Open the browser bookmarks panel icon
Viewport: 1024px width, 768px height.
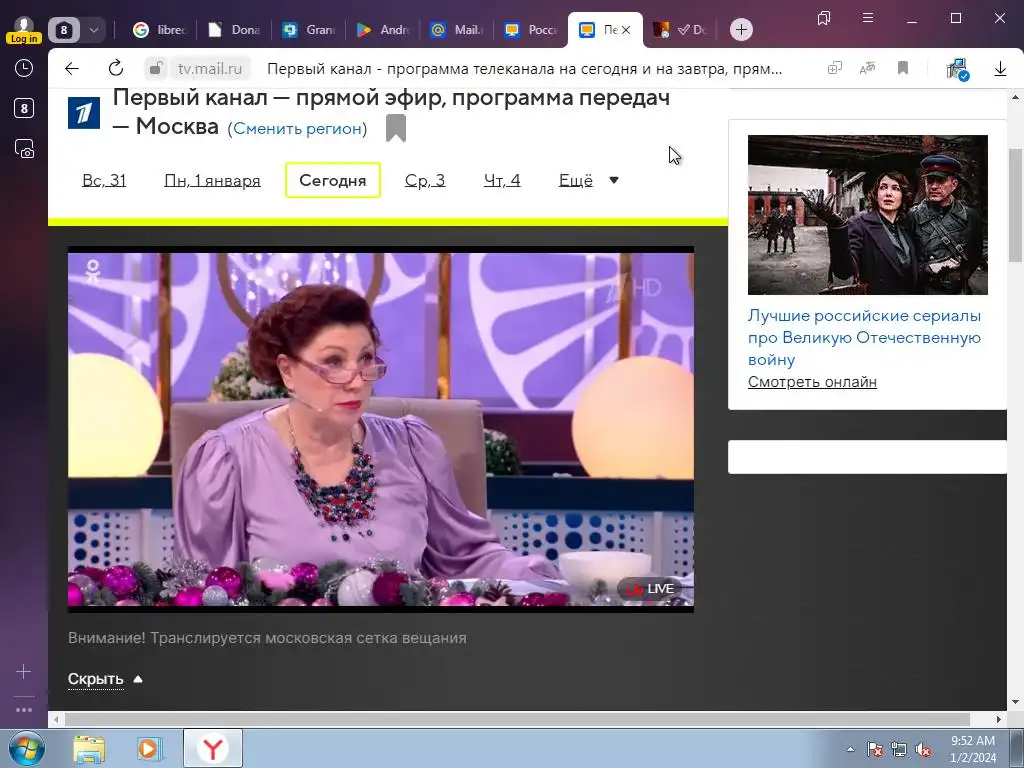coord(824,18)
